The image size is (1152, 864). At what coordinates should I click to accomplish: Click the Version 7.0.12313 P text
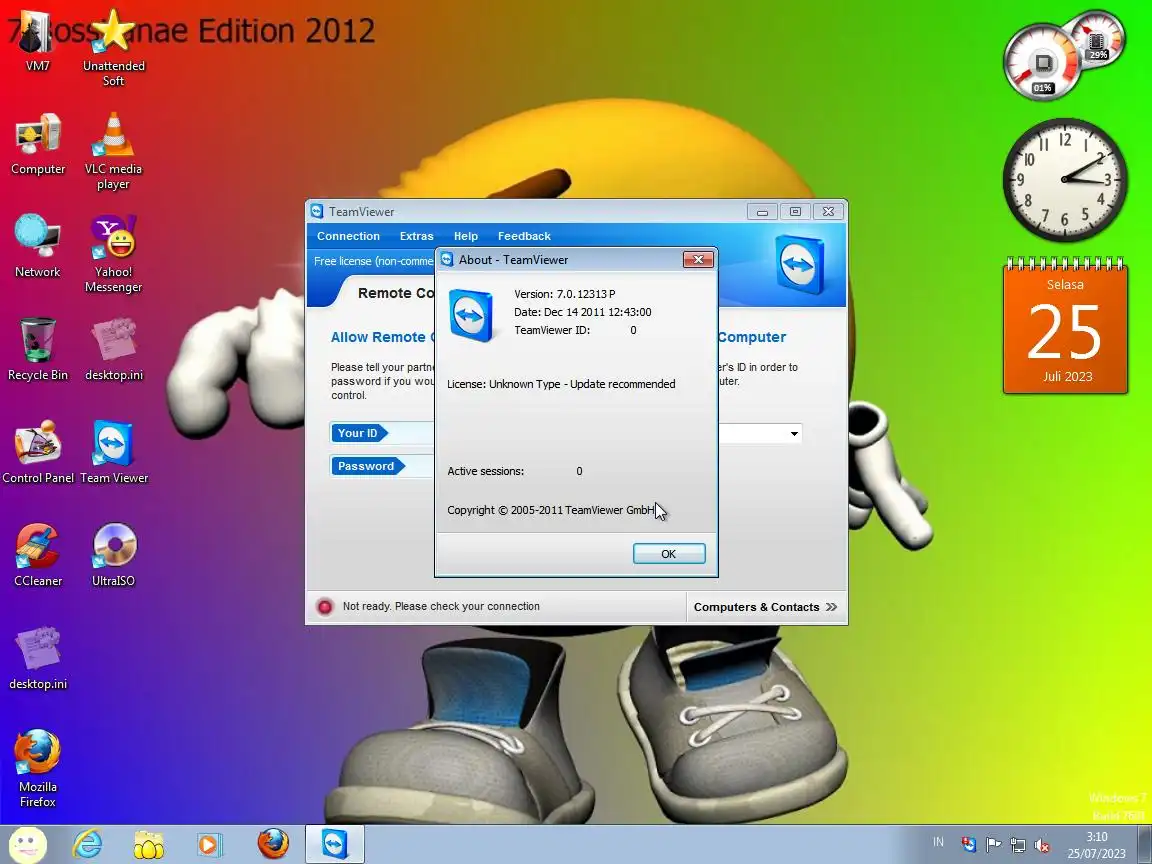564,294
